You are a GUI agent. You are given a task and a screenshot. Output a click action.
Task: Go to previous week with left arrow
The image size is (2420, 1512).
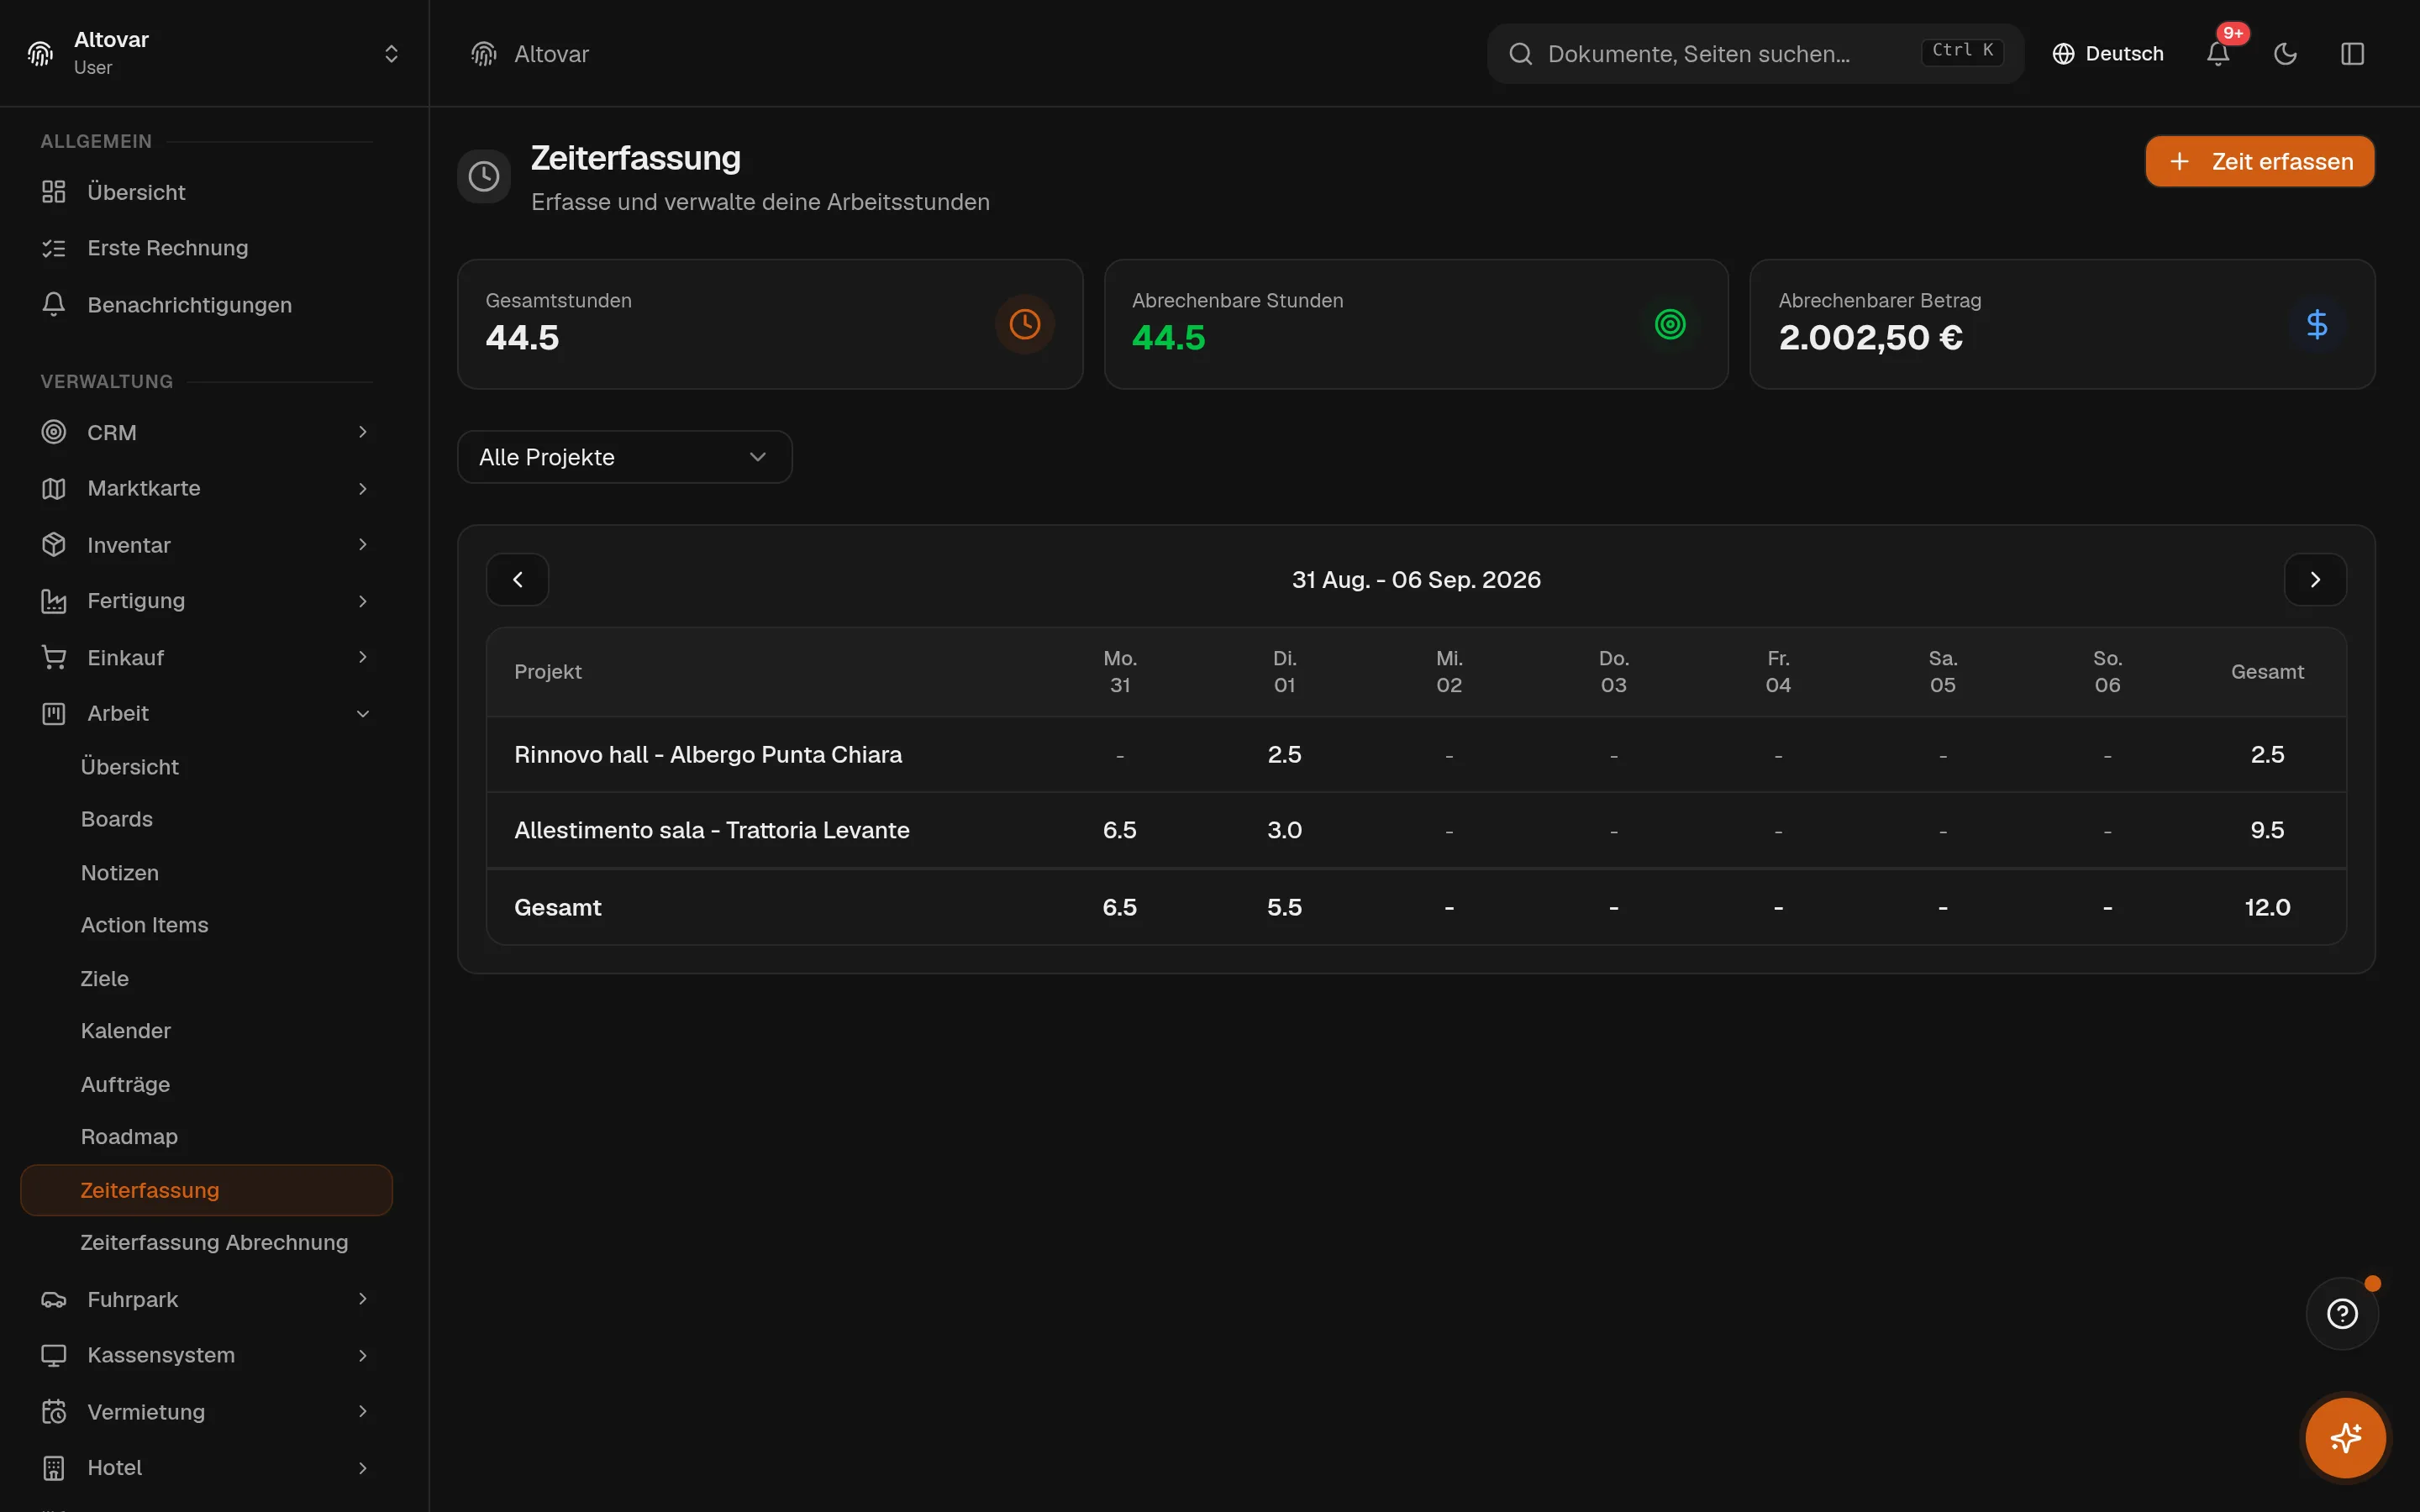[517, 580]
